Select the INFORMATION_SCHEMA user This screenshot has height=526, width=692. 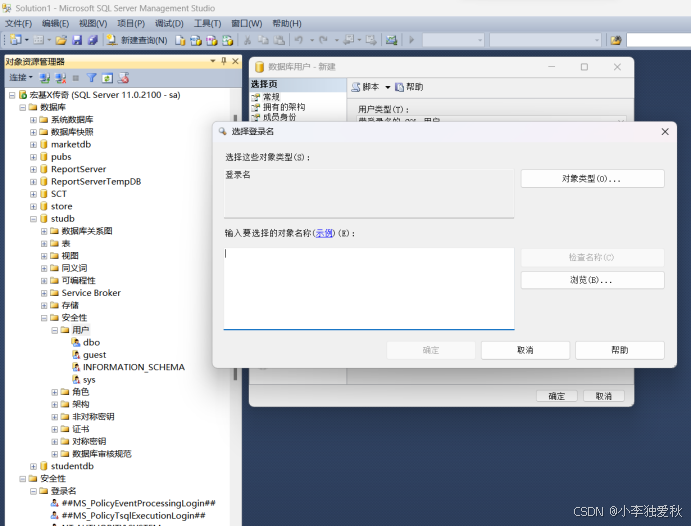(134, 367)
